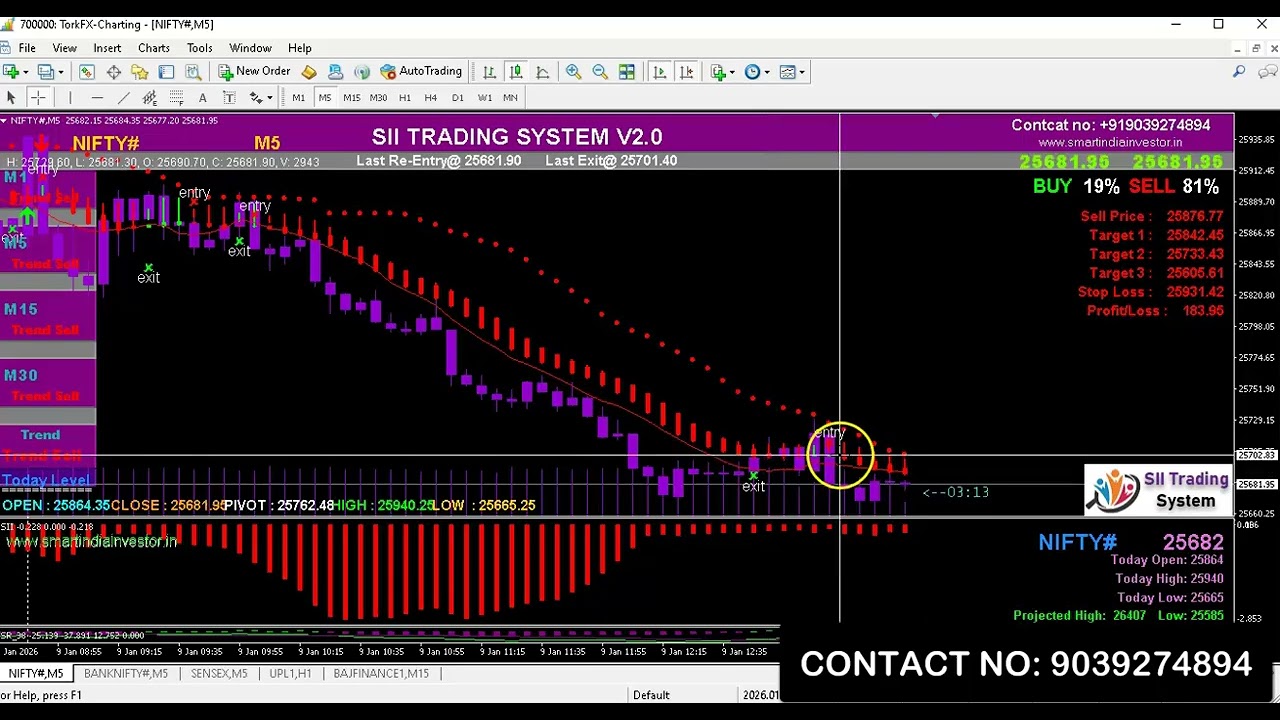Expand the Indicators dropdown arrow
The height and width of the screenshot is (720, 1280).
pyautogui.click(x=732, y=72)
